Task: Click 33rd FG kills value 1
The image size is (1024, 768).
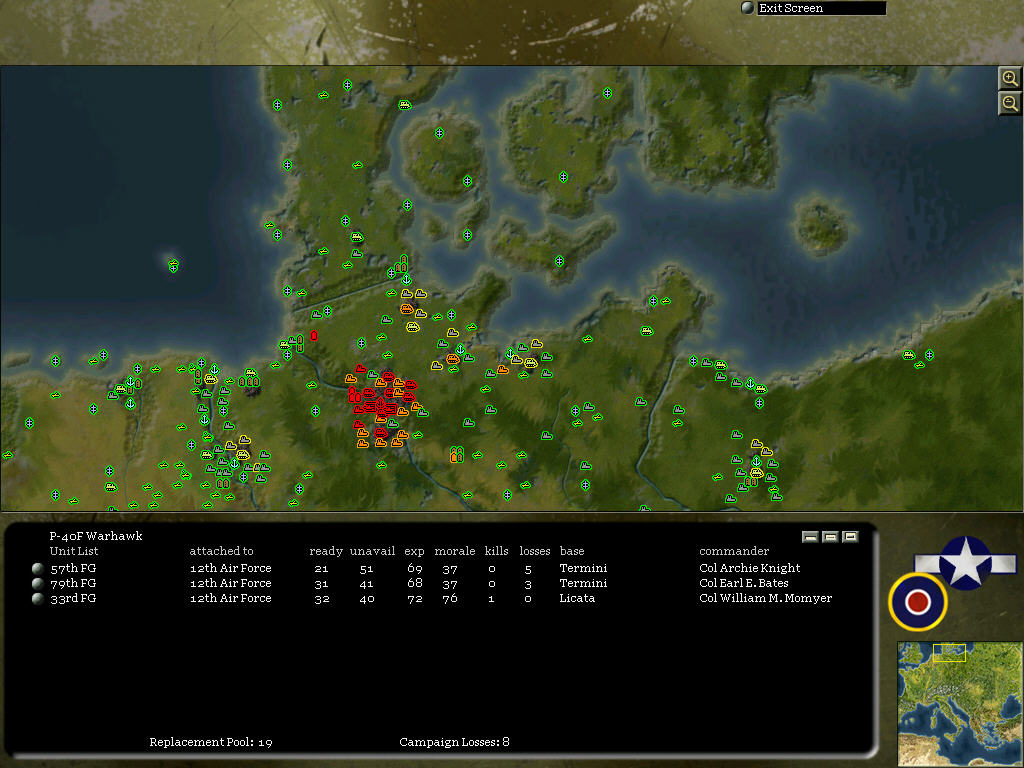Action: [491, 599]
